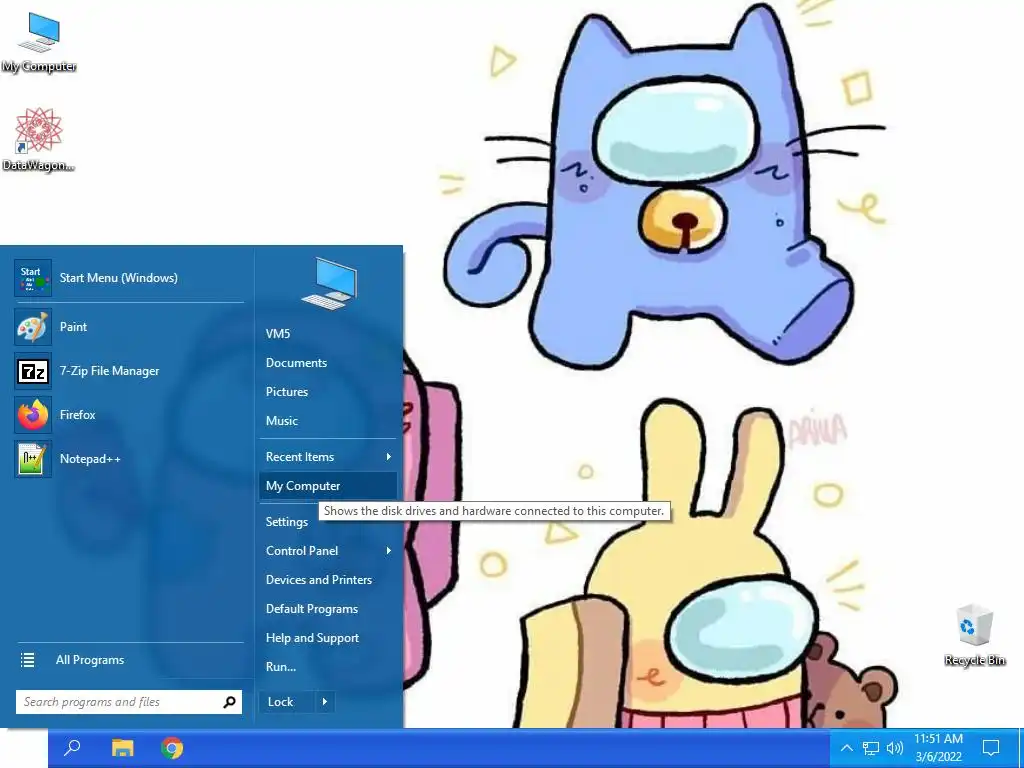Click the Control Panel label
The height and width of the screenshot is (768, 1024).
pyautogui.click(x=302, y=551)
